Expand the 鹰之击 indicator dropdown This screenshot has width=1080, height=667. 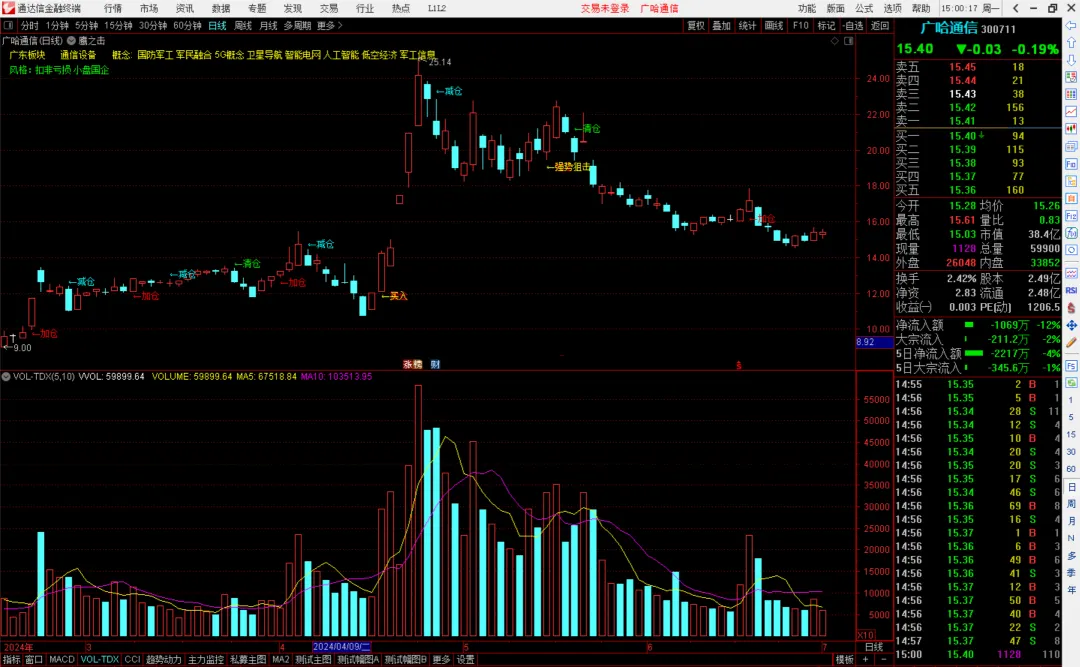(71, 41)
